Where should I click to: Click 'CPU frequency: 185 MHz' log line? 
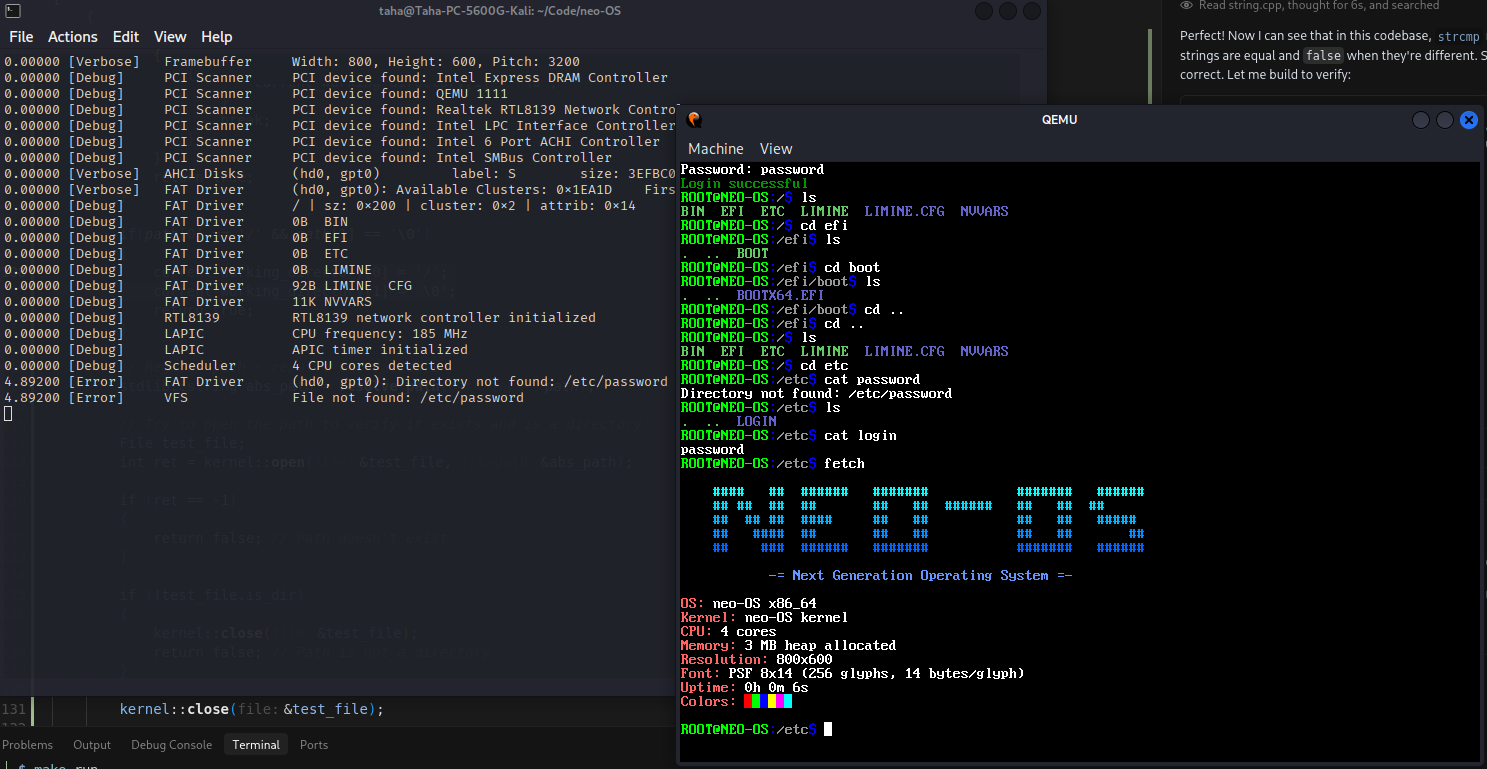click(x=380, y=333)
